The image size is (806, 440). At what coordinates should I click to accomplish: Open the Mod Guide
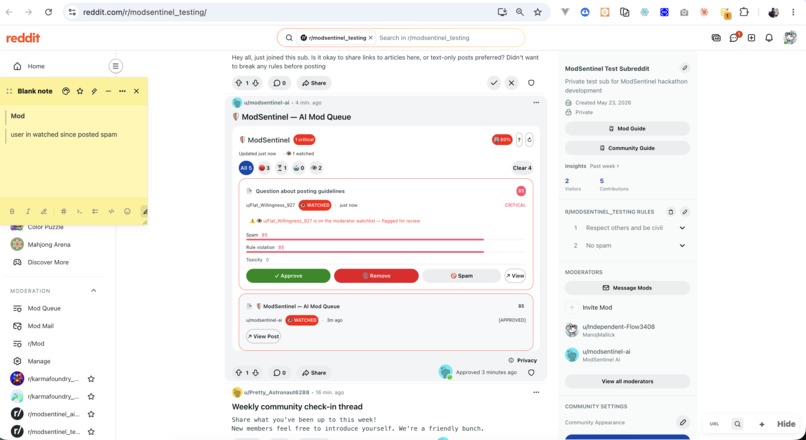[x=627, y=129]
